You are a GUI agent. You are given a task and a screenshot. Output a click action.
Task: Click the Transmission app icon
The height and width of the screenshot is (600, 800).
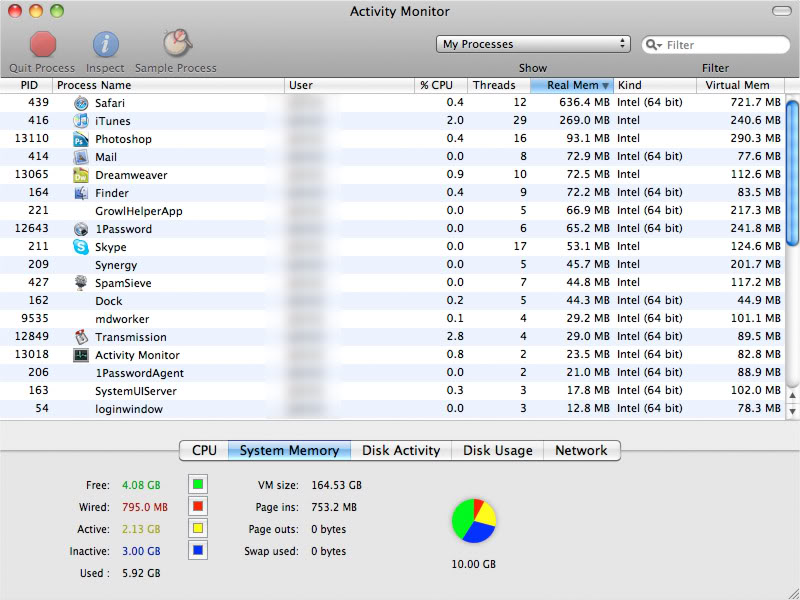pyautogui.click(x=81, y=337)
